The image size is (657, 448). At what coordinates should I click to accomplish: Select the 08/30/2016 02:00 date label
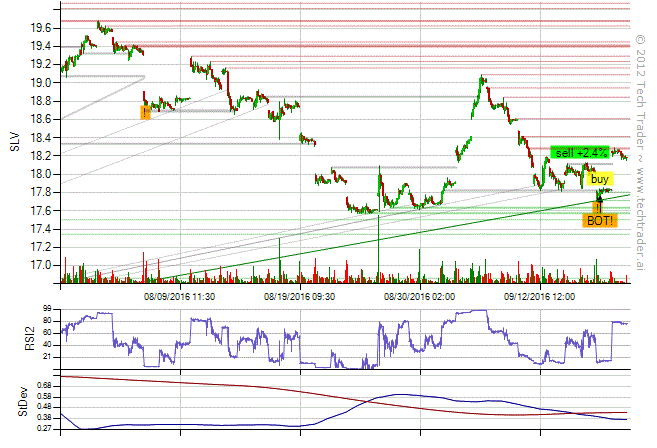point(420,296)
